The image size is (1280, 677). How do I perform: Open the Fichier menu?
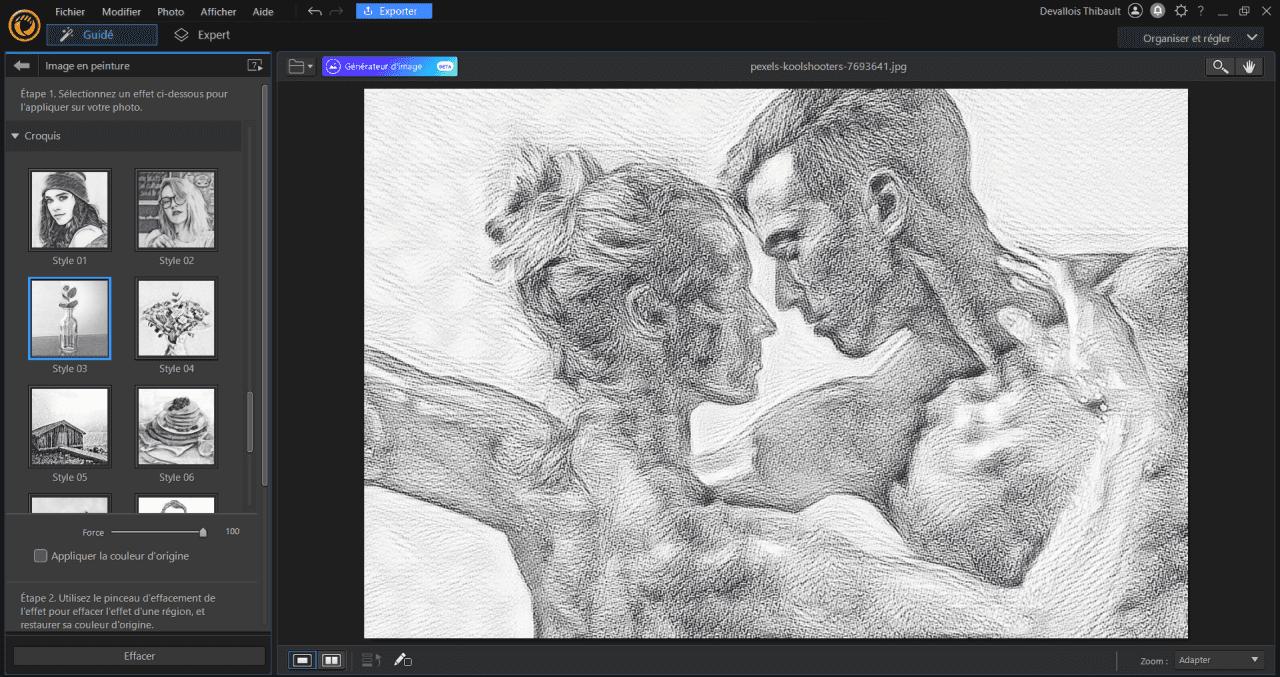[x=69, y=11]
